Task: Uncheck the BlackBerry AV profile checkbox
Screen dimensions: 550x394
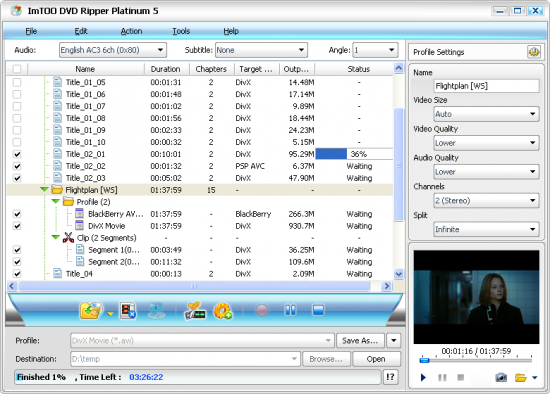Action: click(x=16, y=214)
